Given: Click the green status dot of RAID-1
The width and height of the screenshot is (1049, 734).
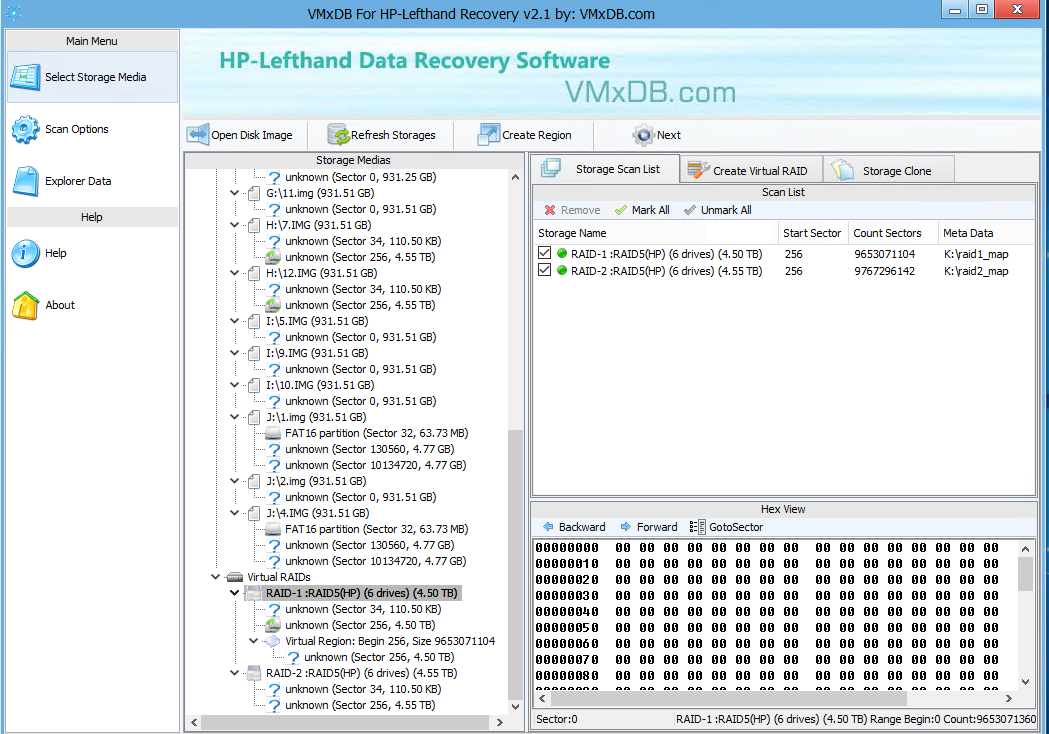Looking at the screenshot, I should pyautogui.click(x=562, y=254).
